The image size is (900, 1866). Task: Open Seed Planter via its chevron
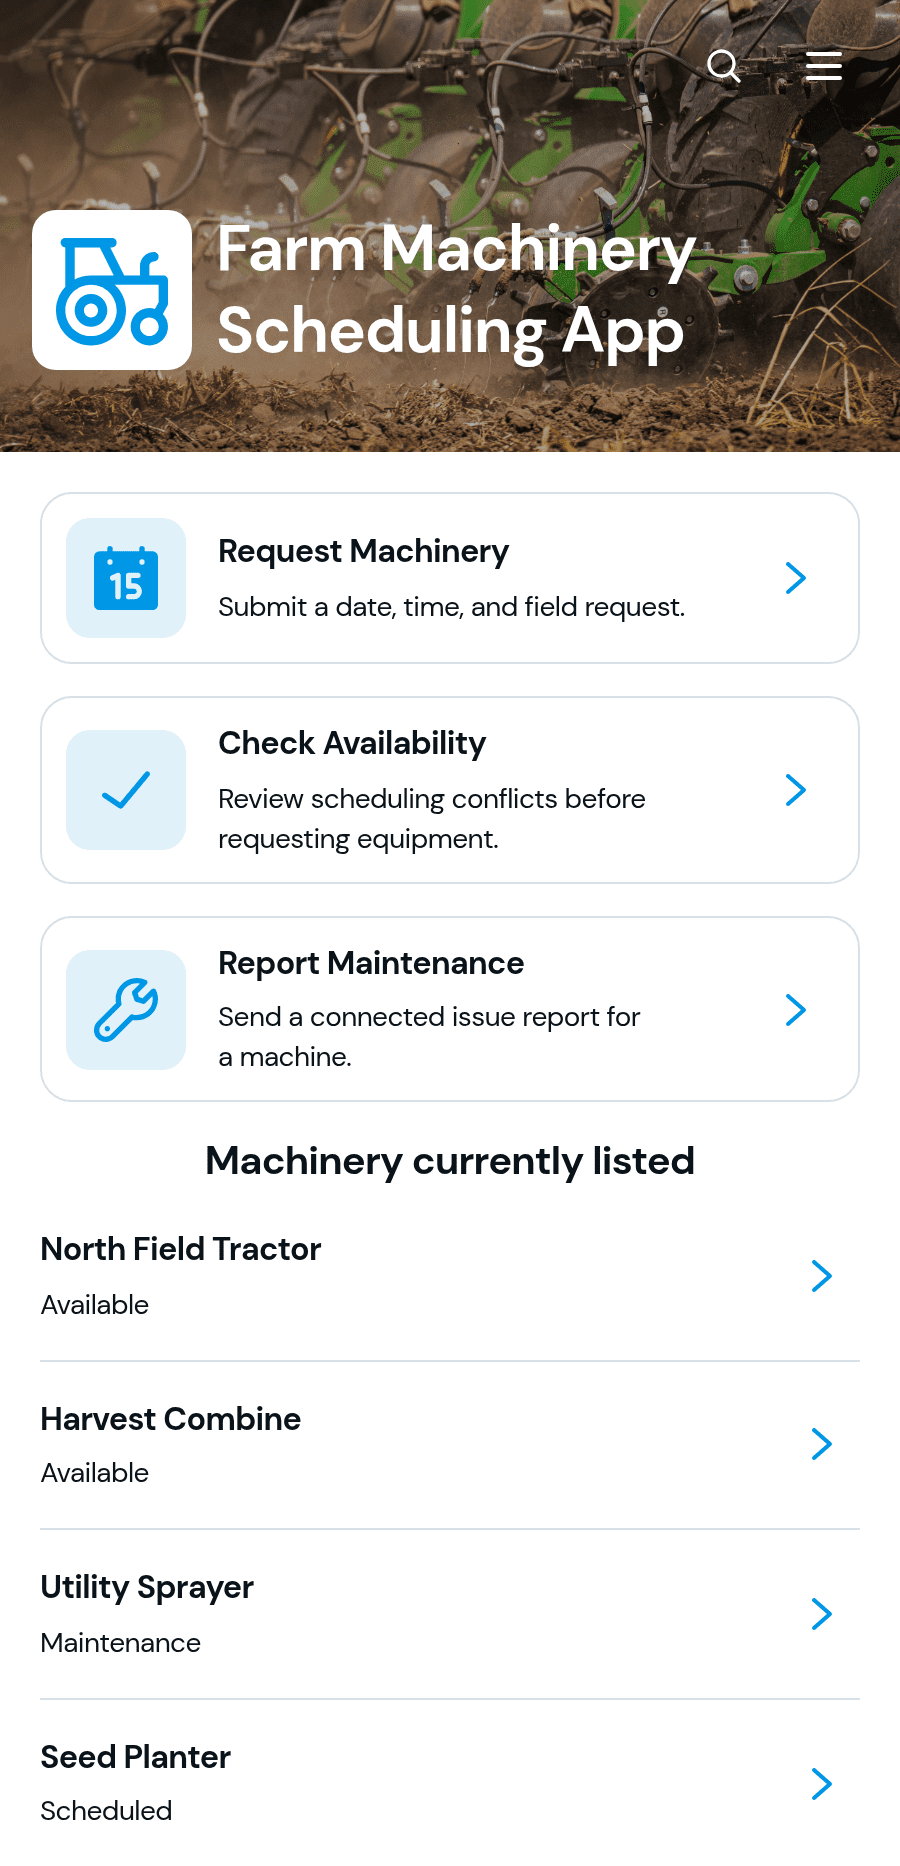822,1784
